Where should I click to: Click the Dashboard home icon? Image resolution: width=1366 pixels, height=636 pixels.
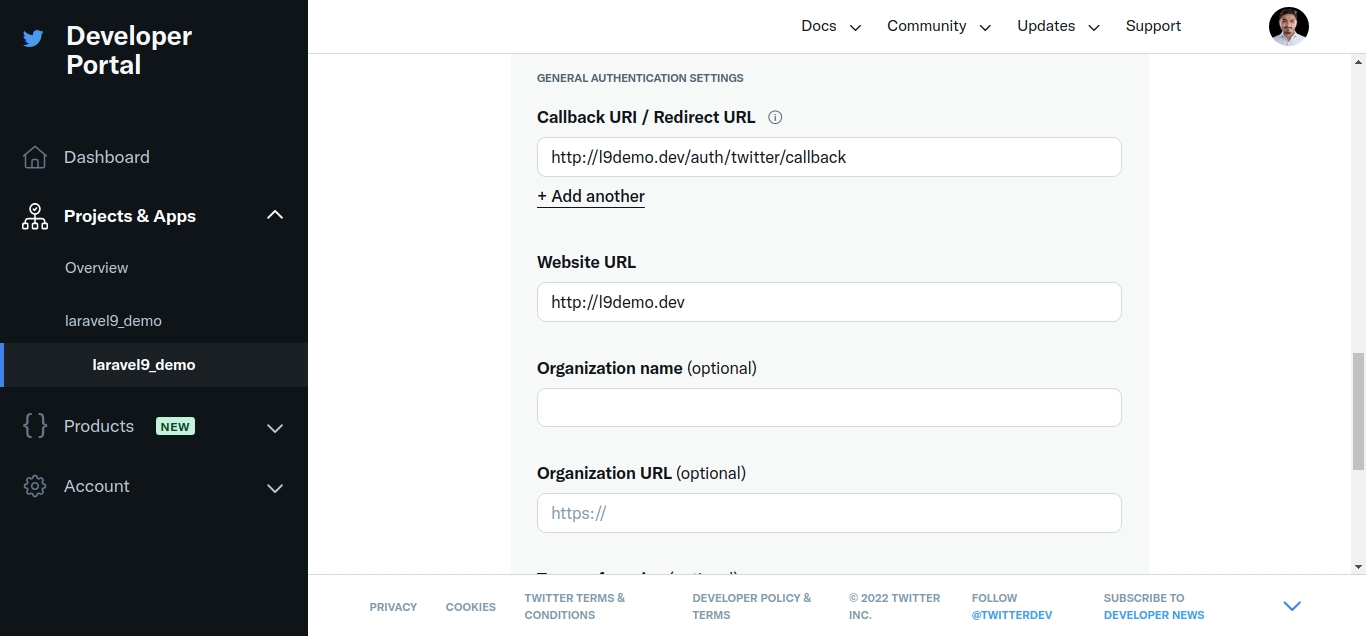pyautogui.click(x=35, y=157)
